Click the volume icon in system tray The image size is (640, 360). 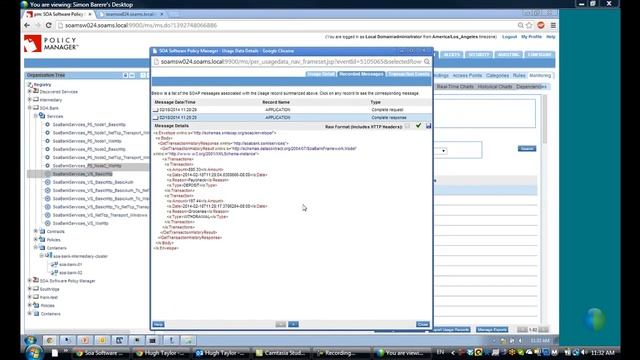[584, 352]
